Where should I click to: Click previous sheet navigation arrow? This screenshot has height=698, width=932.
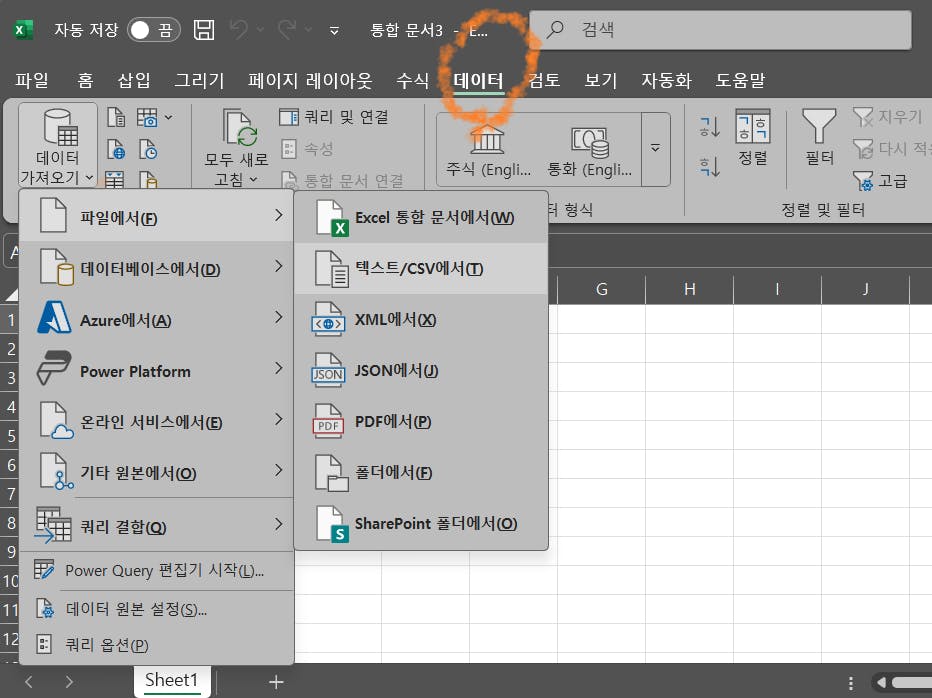coord(29,681)
